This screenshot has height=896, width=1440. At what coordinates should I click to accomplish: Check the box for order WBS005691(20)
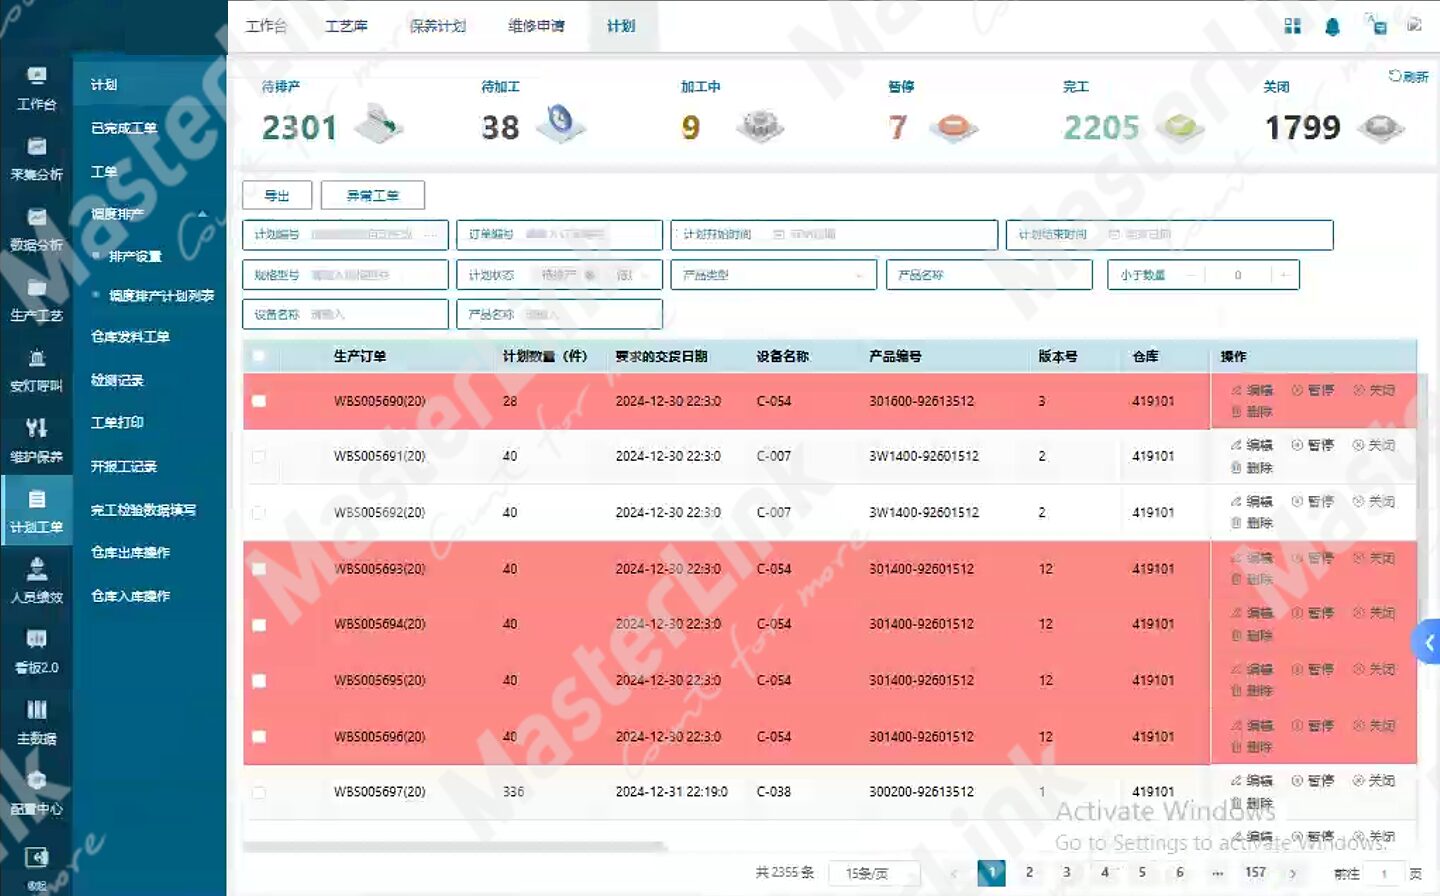pyautogui.click(x=259, y=456)
